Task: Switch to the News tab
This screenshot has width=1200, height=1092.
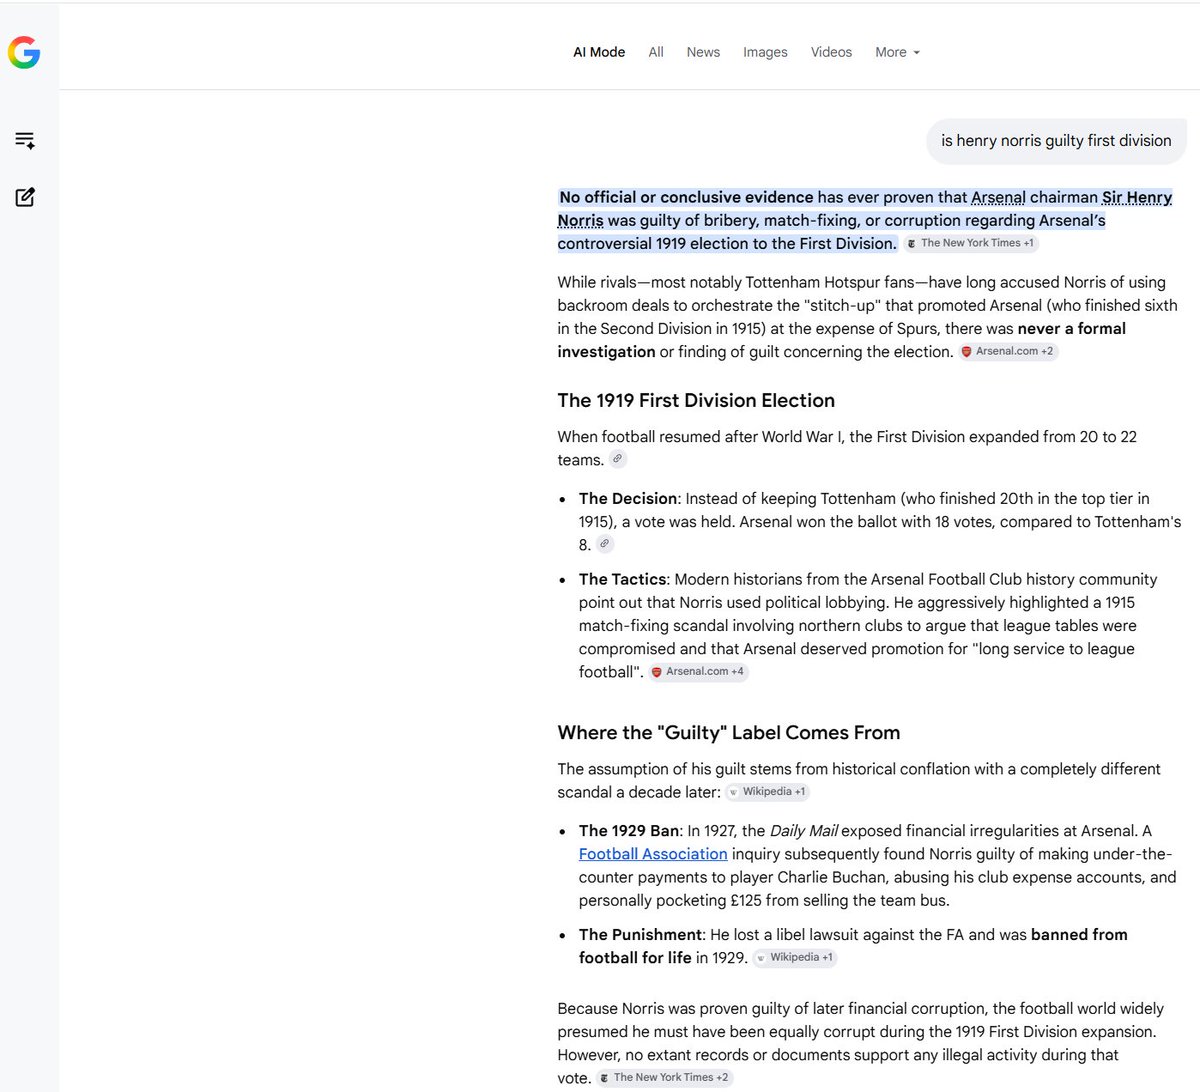Action: click(x=703, y=52)
